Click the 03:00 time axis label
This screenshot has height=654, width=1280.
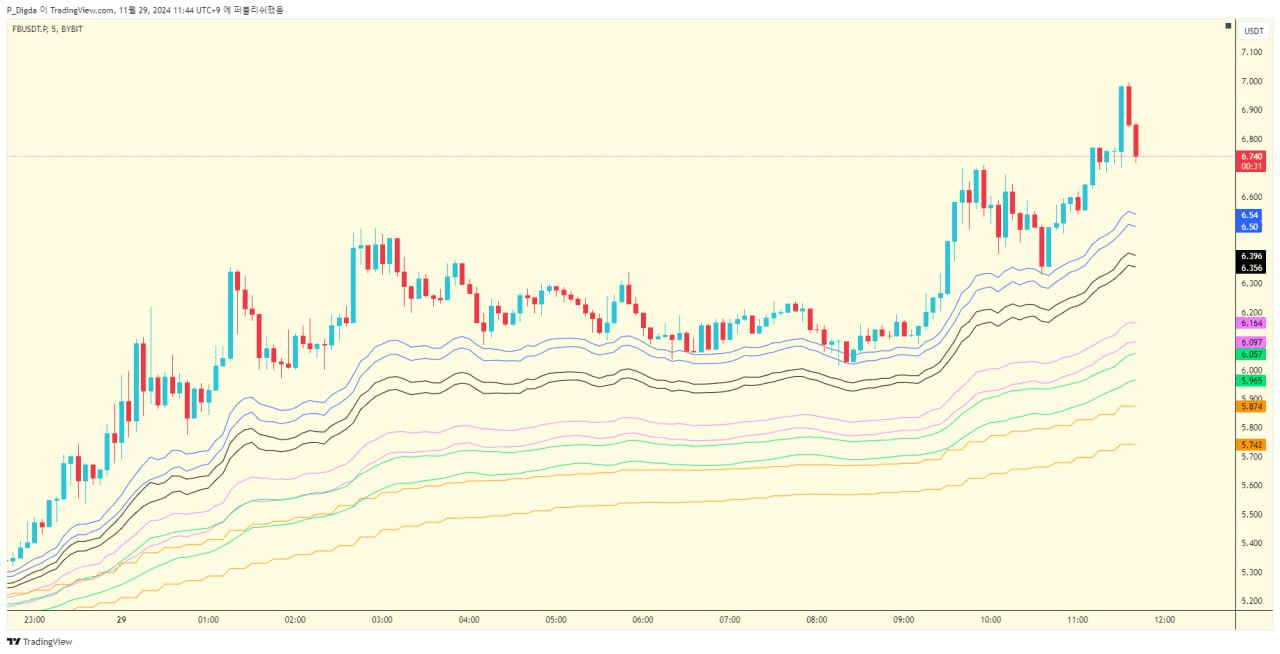(382, 620)
